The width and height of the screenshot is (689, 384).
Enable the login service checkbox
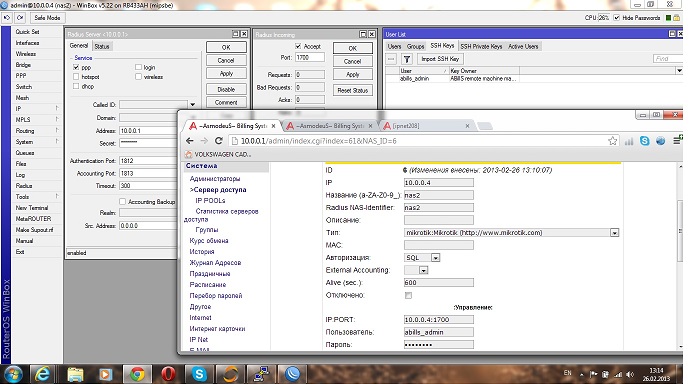pos(138,67)
